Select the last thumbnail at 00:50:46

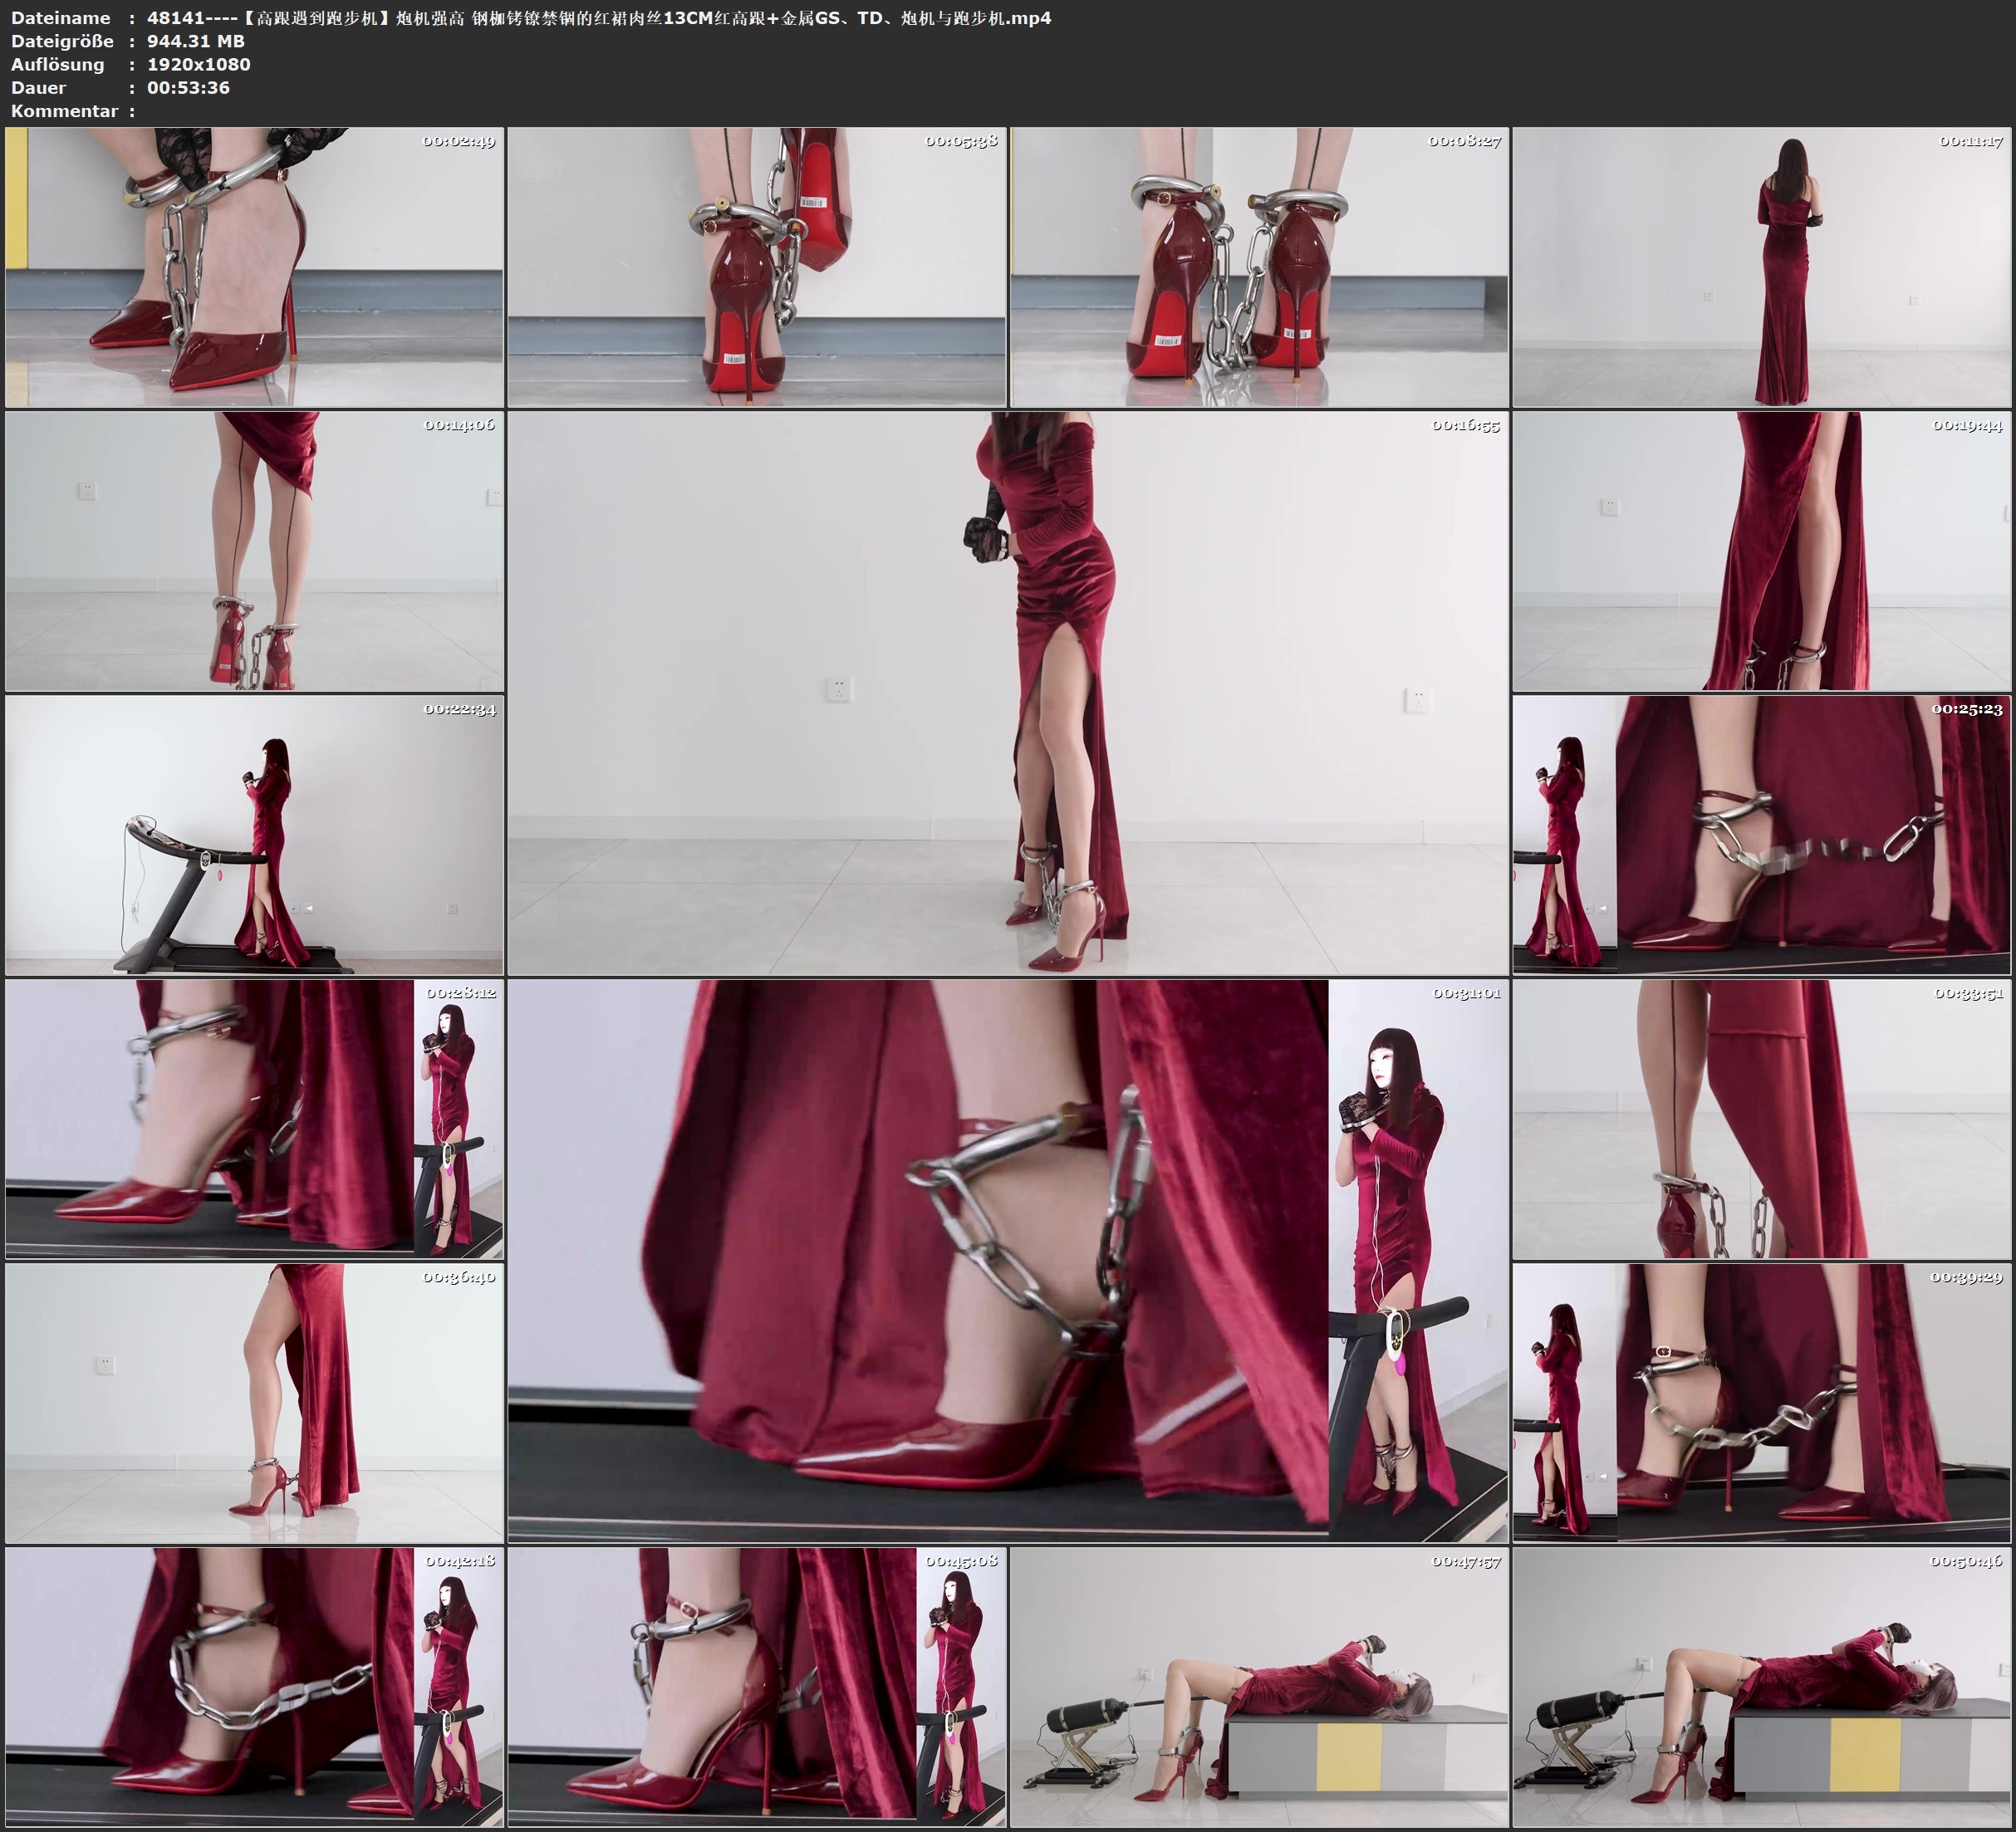coord(1762,1687)
